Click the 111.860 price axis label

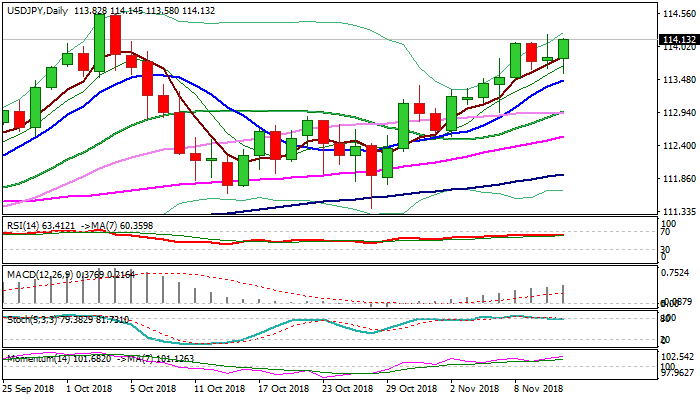[679, 179]
